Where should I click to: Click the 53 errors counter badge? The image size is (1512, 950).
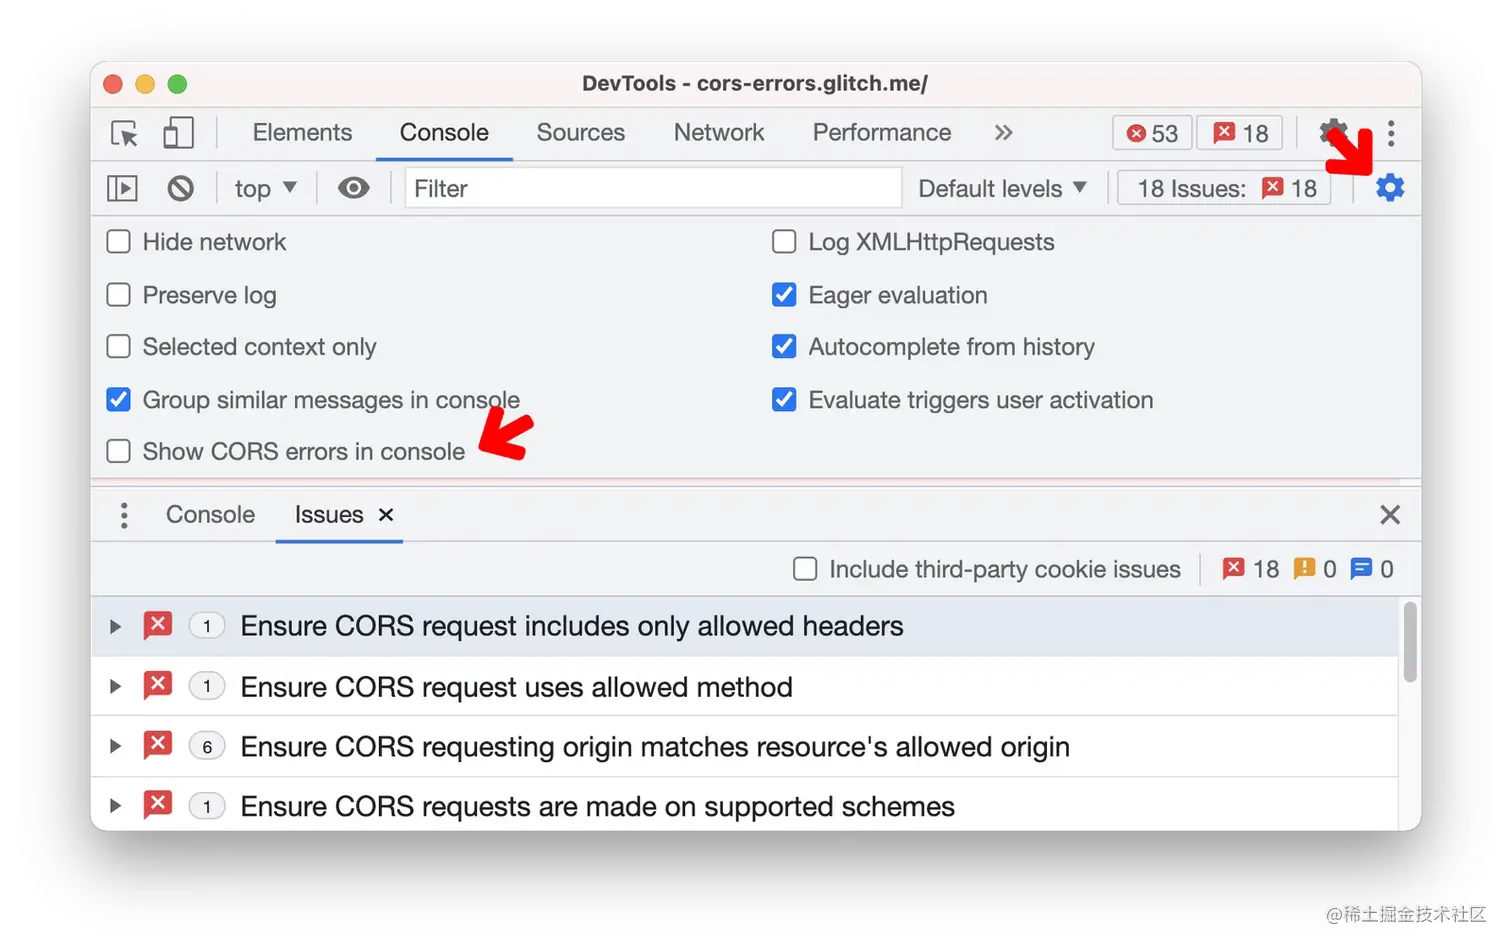point(1152,133)
